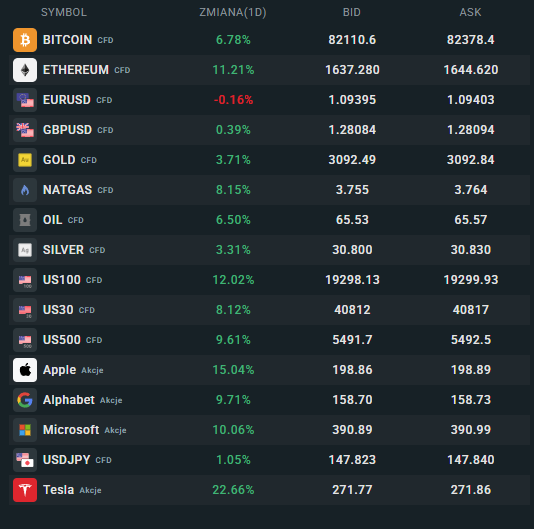Select the Tesla stock name

58,490
